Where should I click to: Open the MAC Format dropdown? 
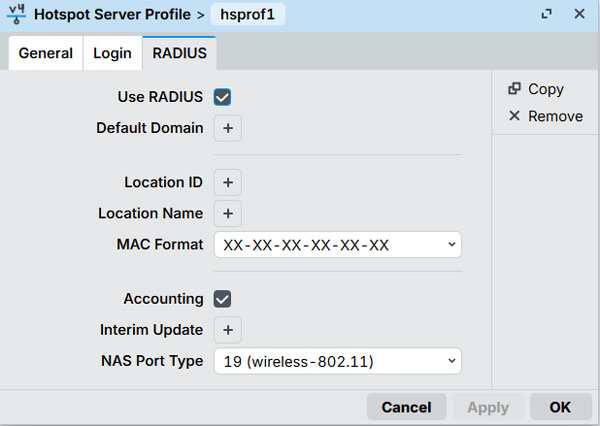coord(337,244)
